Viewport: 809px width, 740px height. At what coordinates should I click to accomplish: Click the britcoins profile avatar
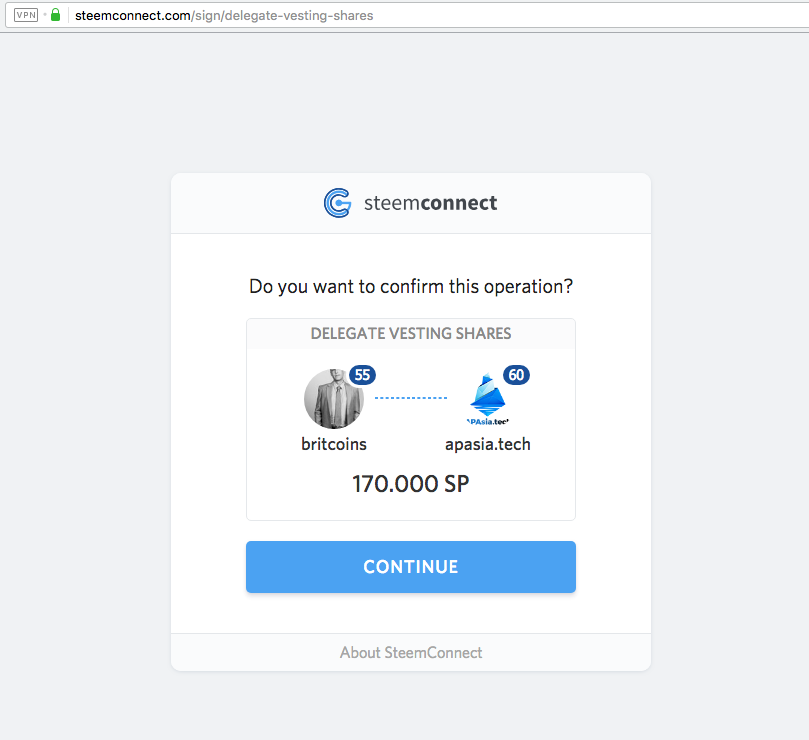pyautogui.click(x=334, y=399)
